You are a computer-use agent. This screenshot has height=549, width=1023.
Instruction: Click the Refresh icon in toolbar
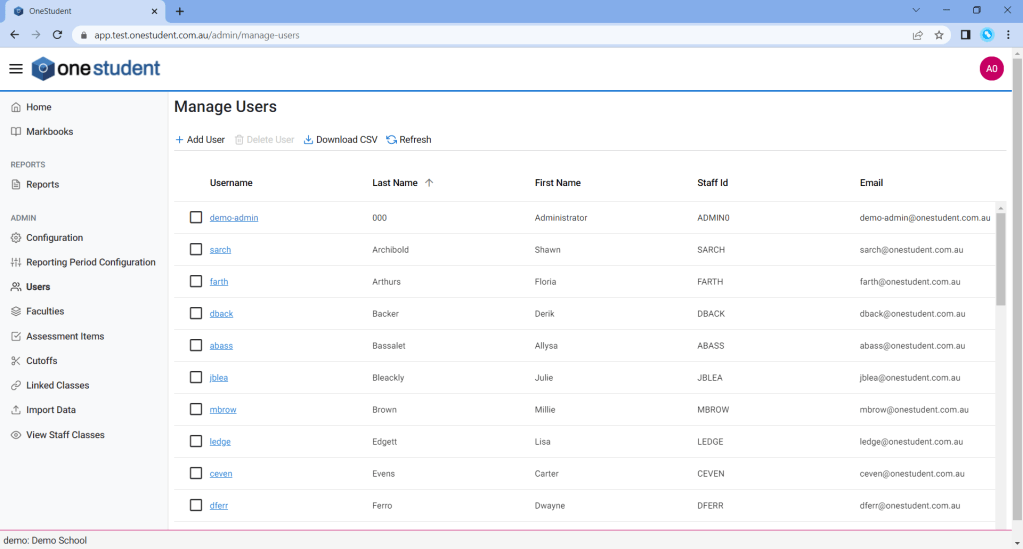391,140
